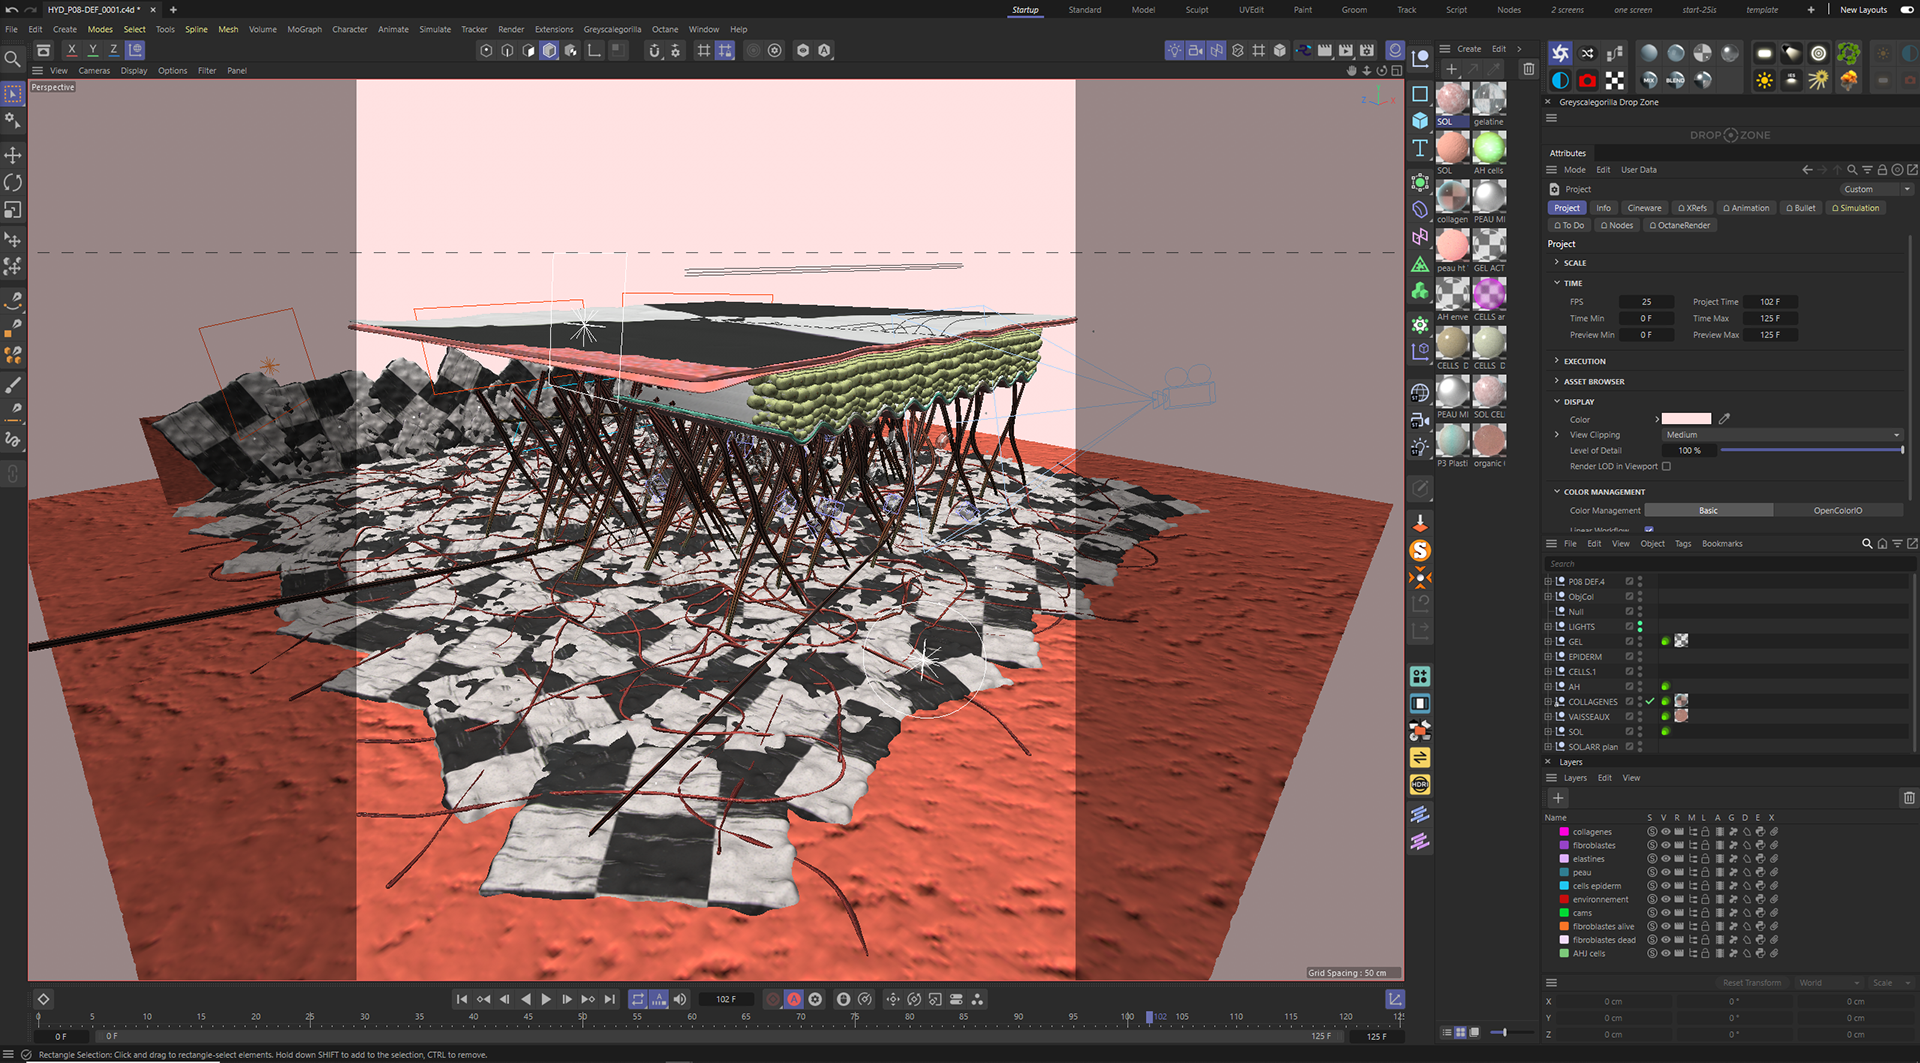Toggle visibility eye of peau layer

(x=1666, y=872)
